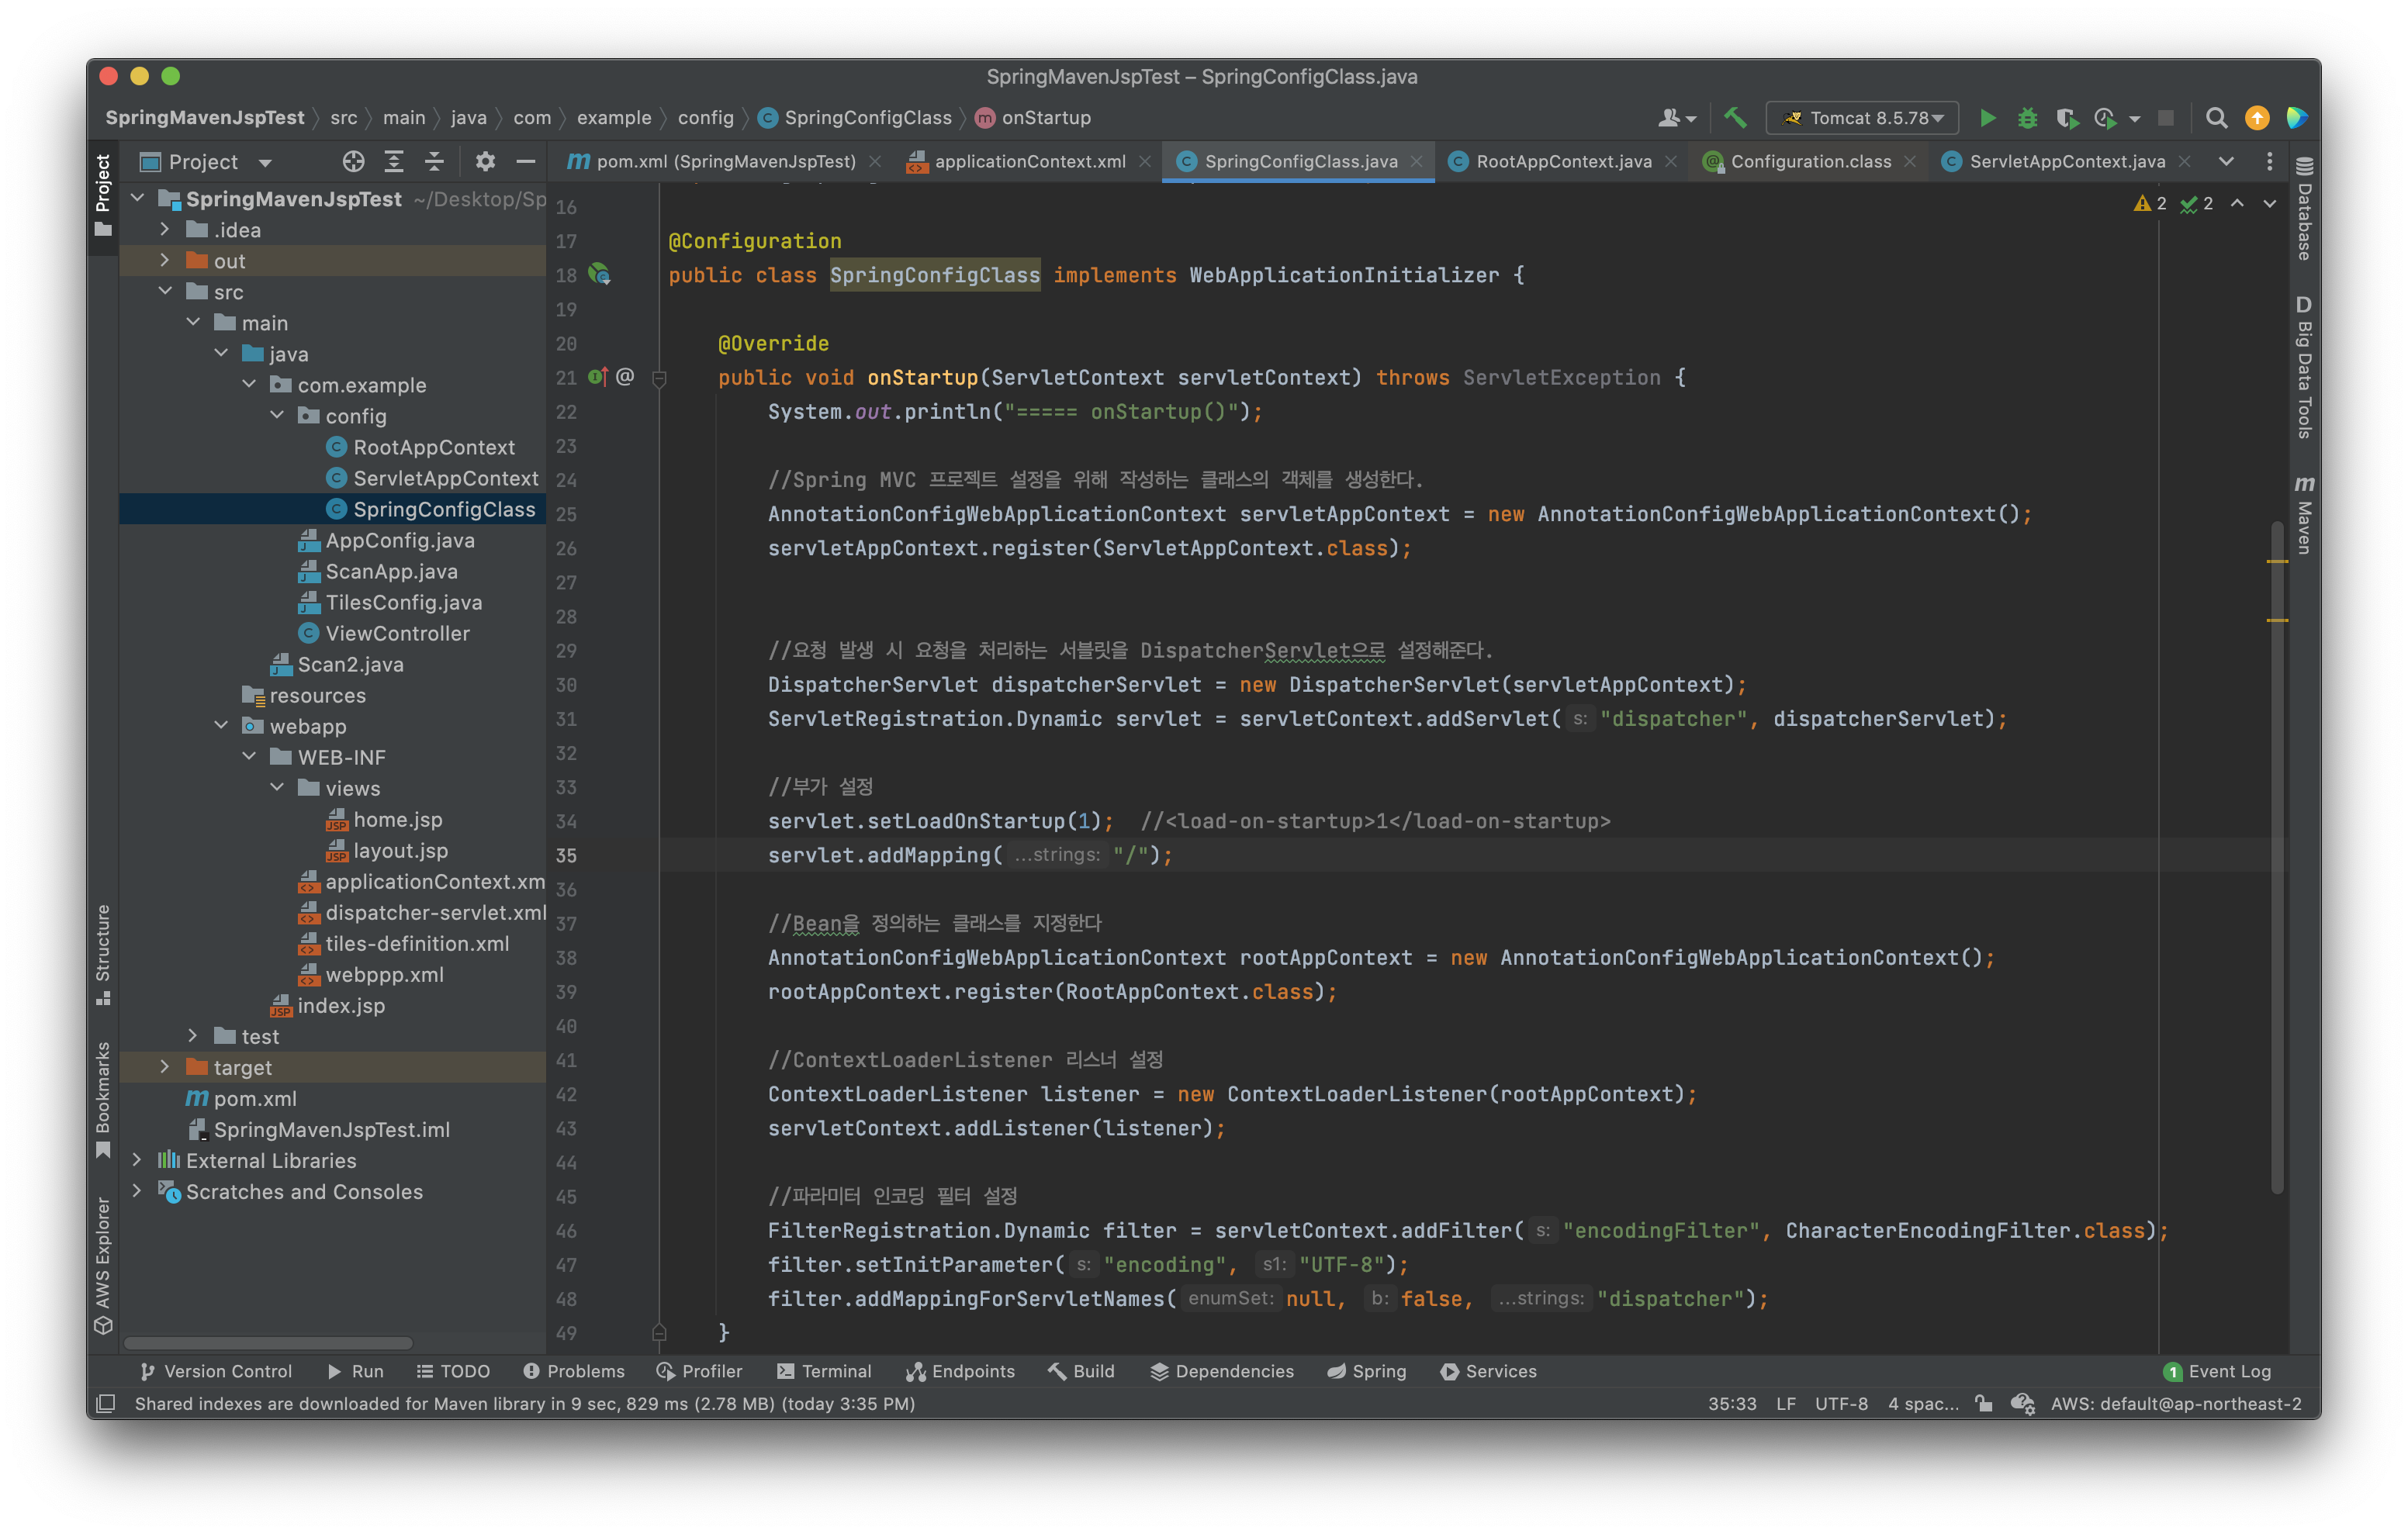Toggle the read-only lock icon in status bar

pos(1984,1403)
